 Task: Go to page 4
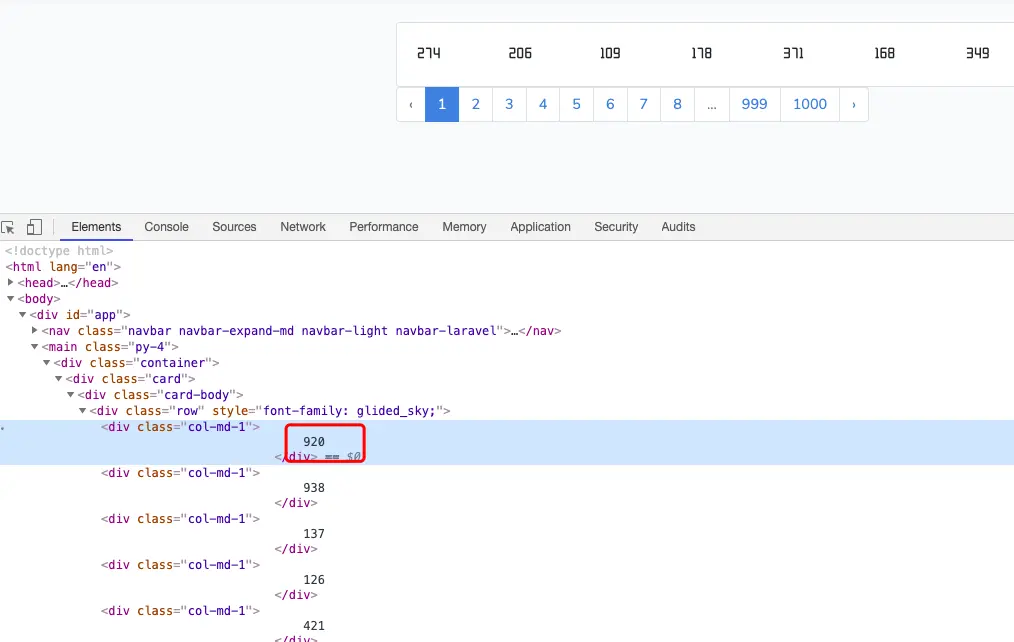(x=543, y=104)
